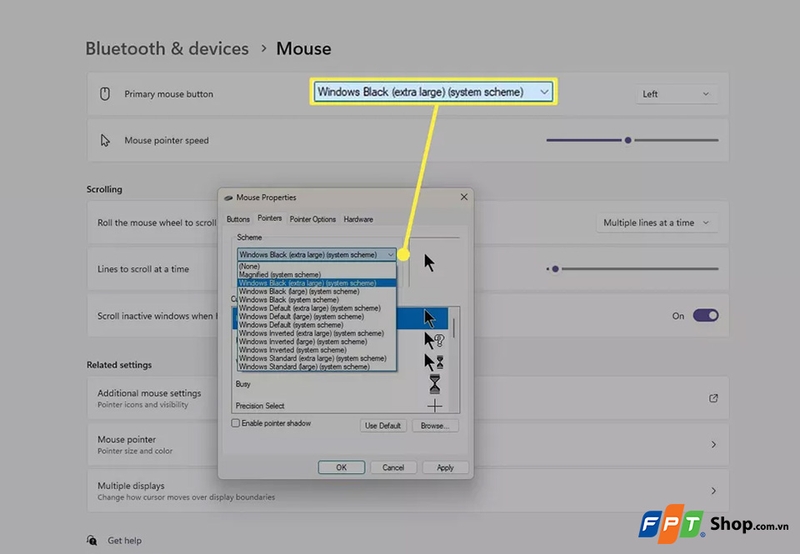Choose Windows Standard (large) (system scheme)
Screen dimensions: 800x554
(316, 366)
